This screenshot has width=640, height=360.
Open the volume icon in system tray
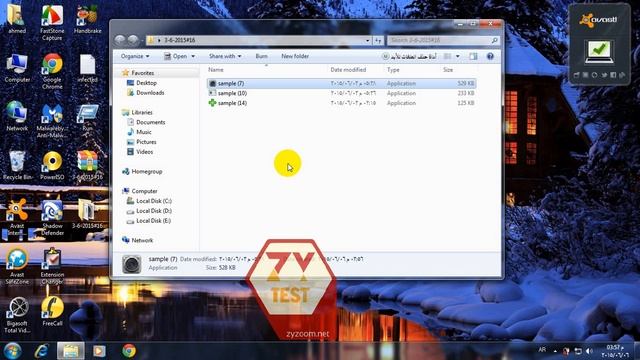click(589, 351)
